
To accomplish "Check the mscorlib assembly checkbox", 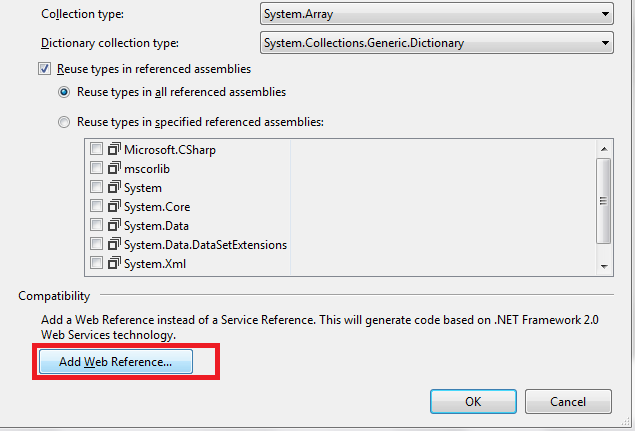I will coord(96,168).
